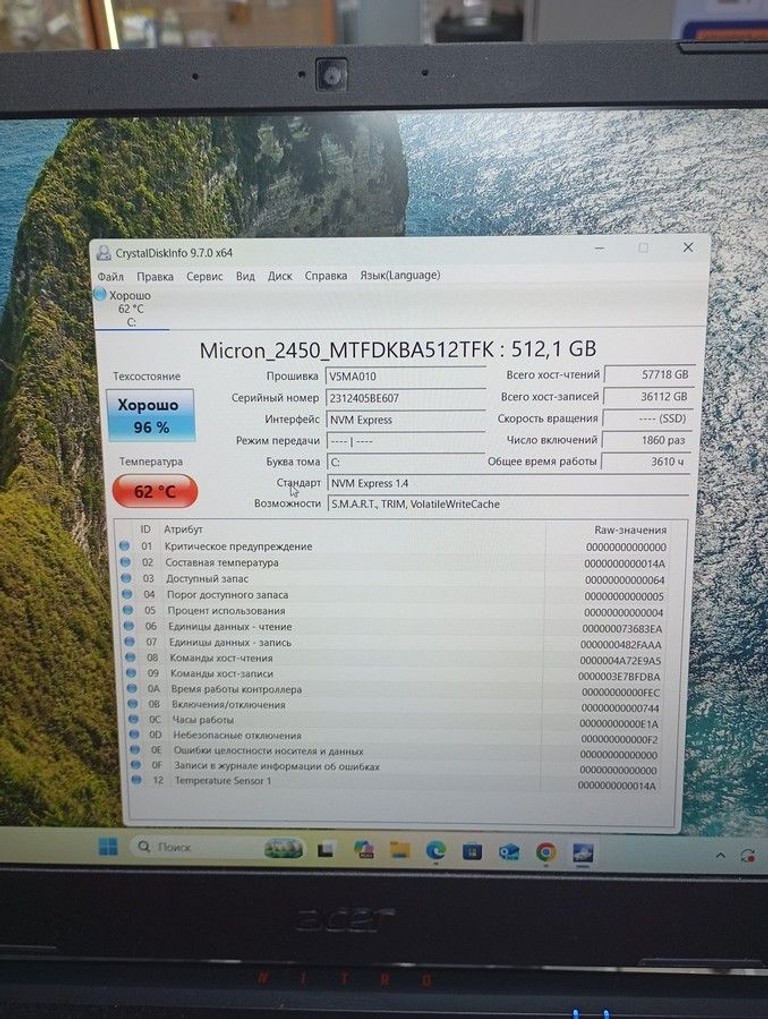The height and width of the screenshot is (1019, 768).
Task: Open the Язык(Language) menu
Action: (x=400, y=275)
